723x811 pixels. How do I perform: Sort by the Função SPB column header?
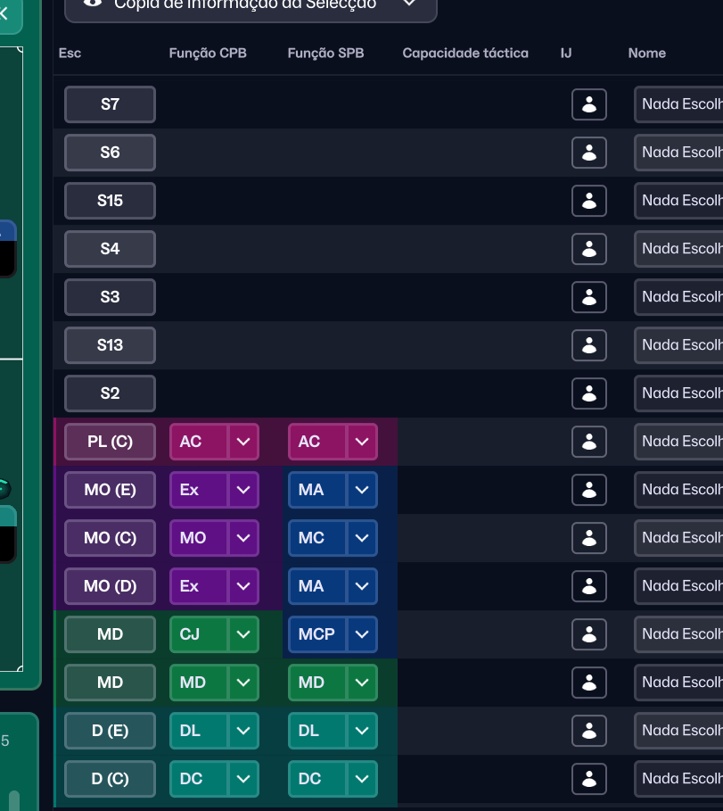click(x=326, y=53)
